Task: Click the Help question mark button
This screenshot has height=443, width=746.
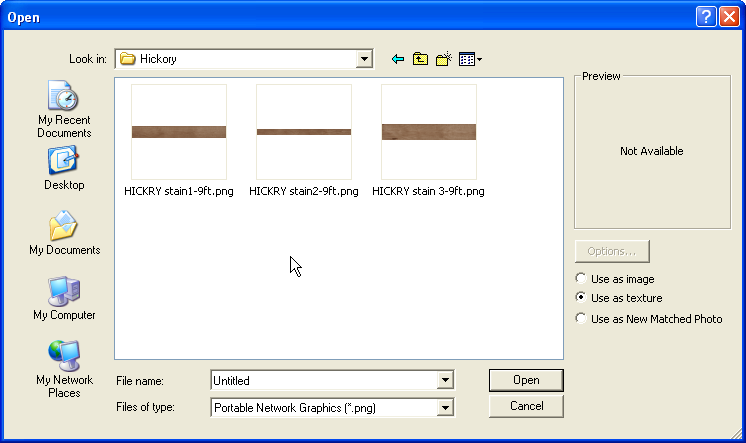Action: [x=706, y=17]
